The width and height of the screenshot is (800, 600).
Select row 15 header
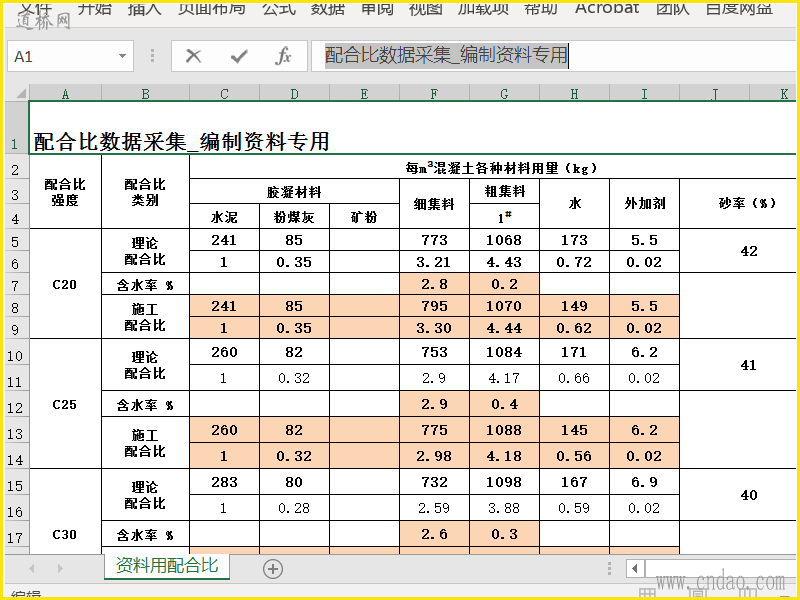tap(15, 485)
